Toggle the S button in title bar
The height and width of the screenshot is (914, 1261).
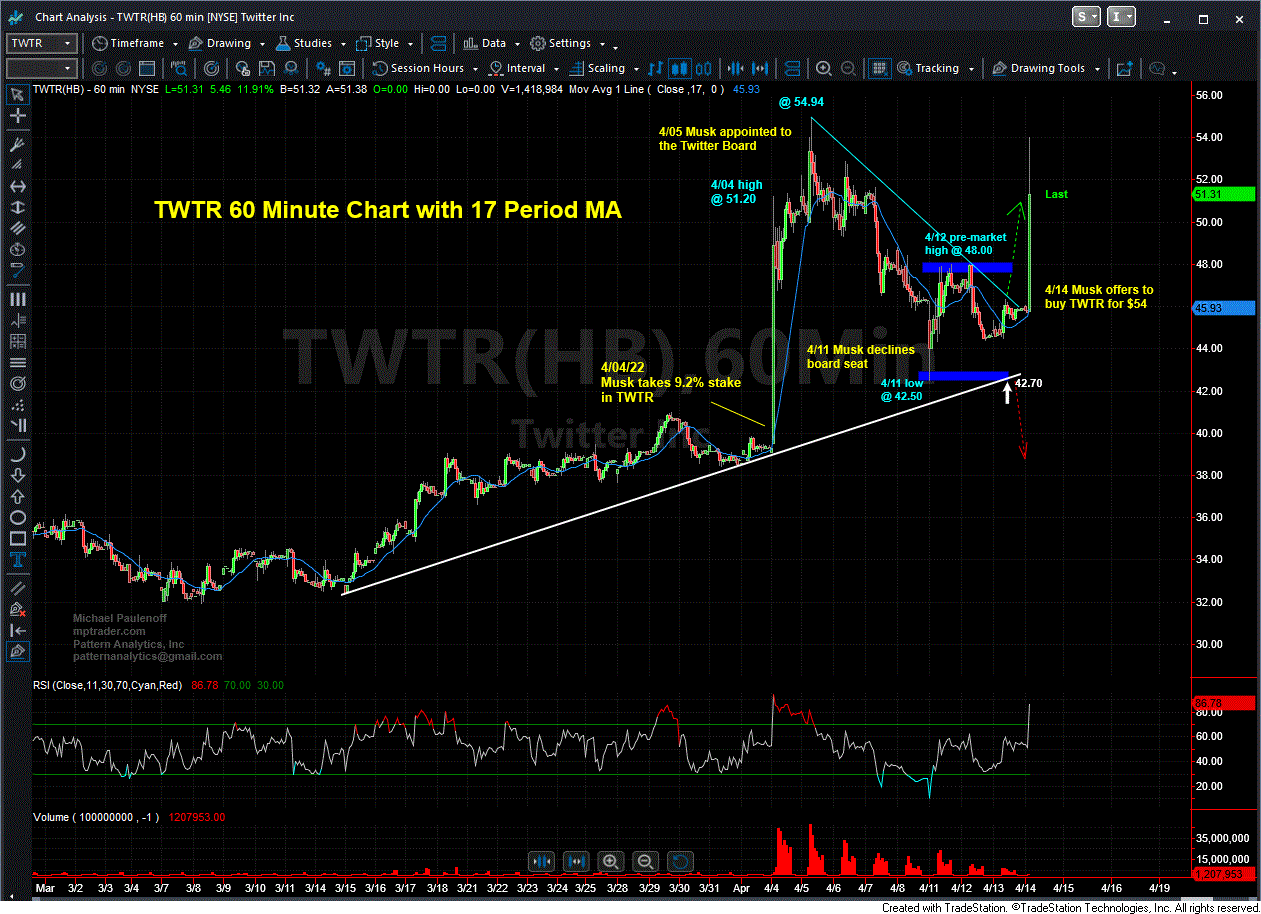(1088, 16)
